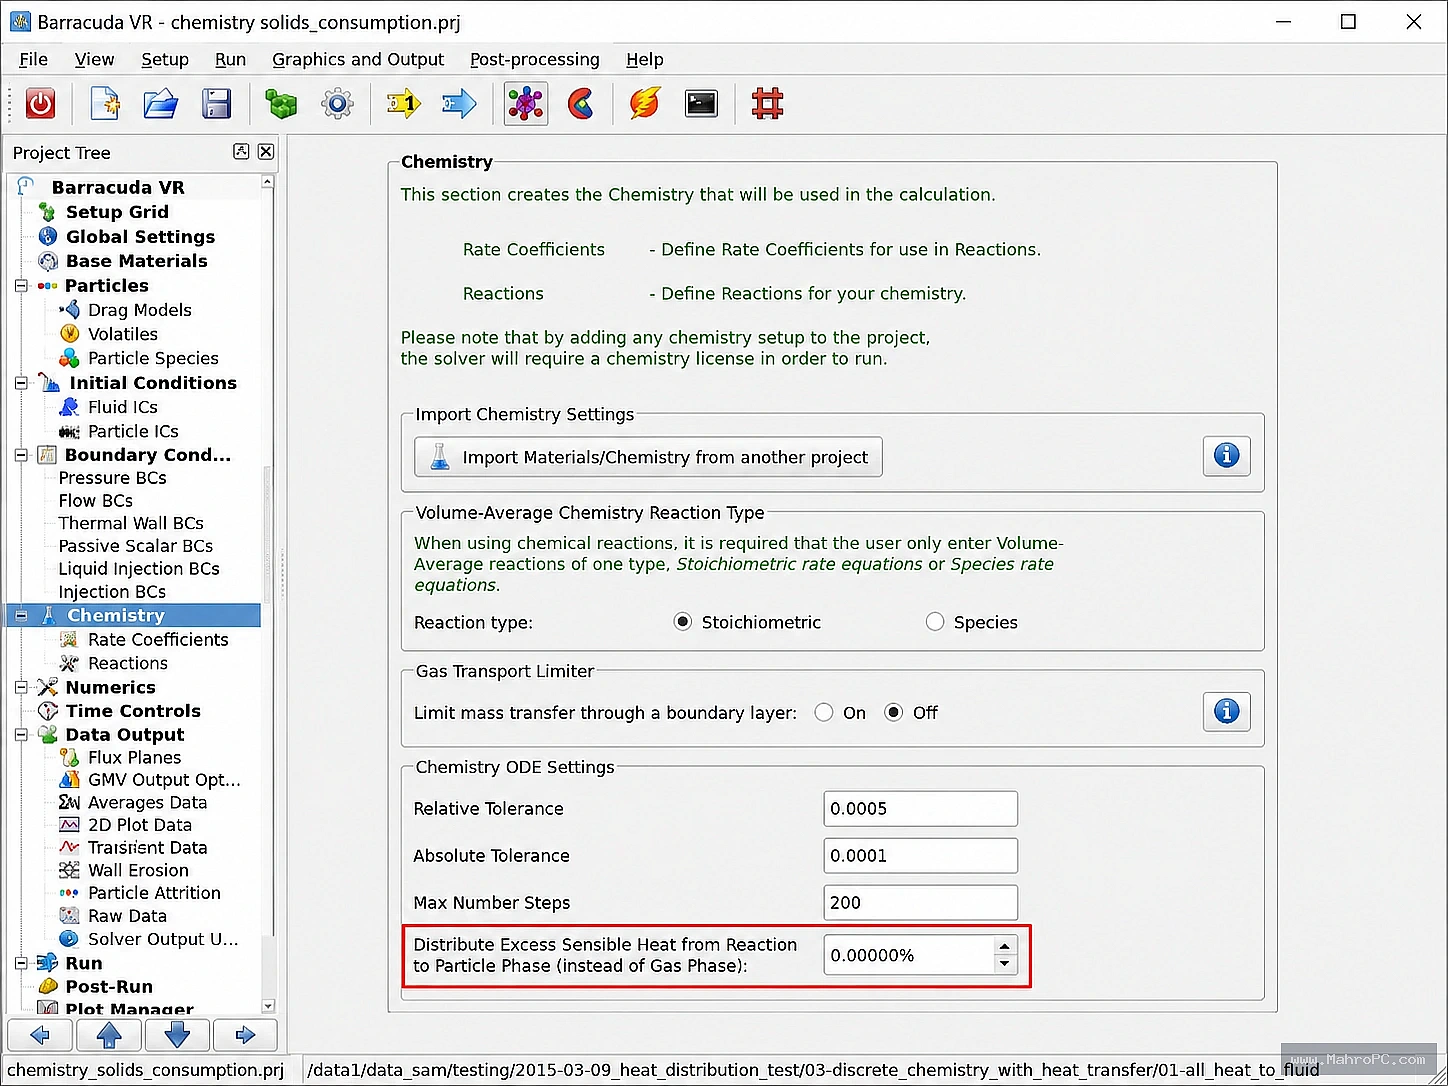Screen dimensions: 1448x1086
Task: Open Drag Models tree item
Action: [139, 310]
